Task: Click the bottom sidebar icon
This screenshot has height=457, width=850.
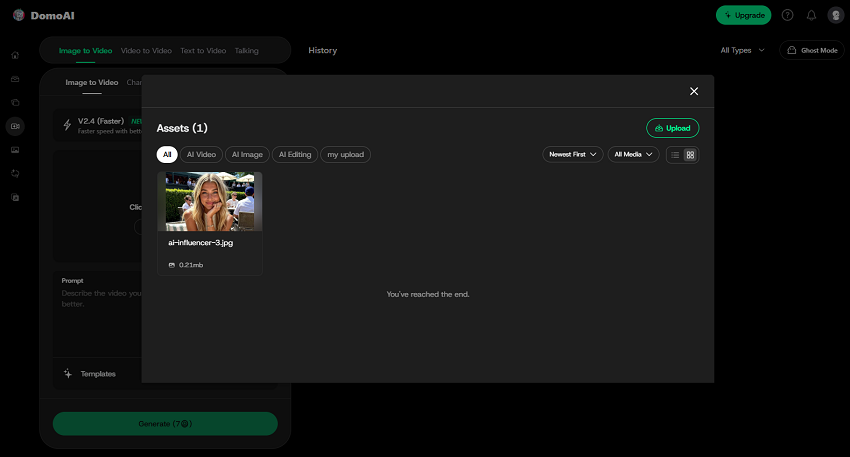Action: (x=15, y=197)
